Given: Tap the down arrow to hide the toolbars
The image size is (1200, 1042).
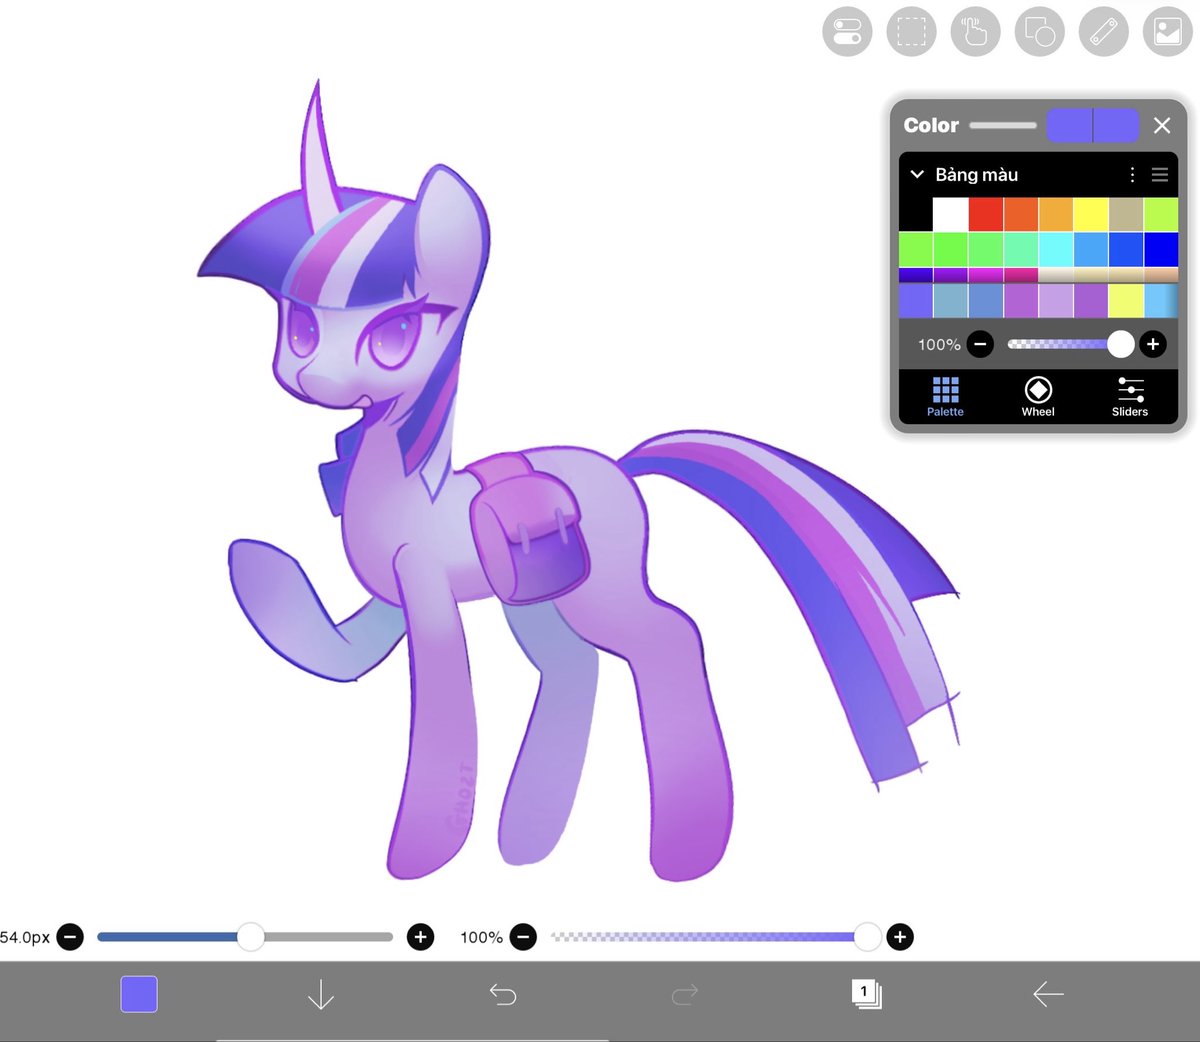Looking at the screenshot, I should pyautogui.click(x=321, y=994).
